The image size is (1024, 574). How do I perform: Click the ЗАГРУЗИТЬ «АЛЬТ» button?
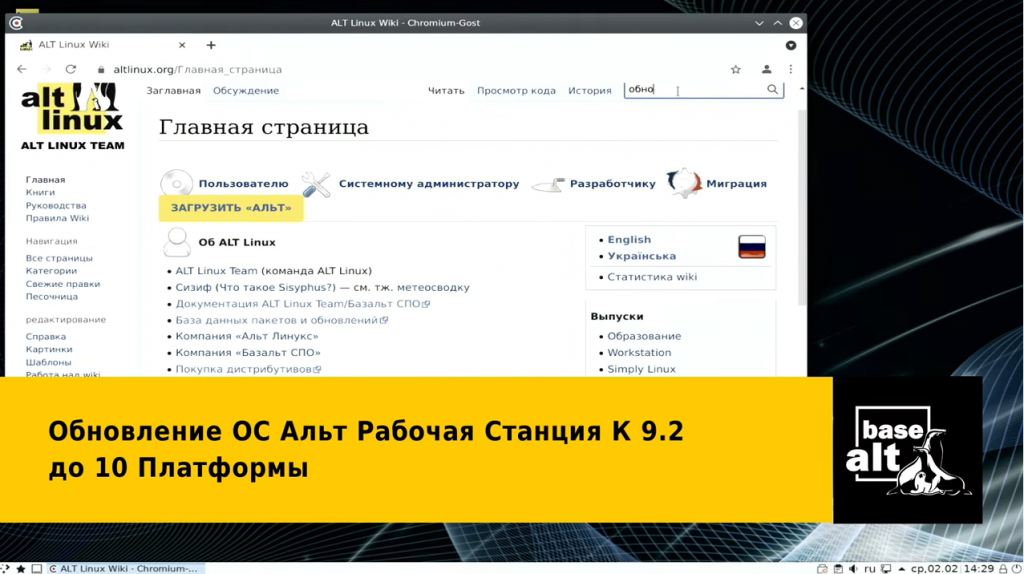[x=231, y=208]
